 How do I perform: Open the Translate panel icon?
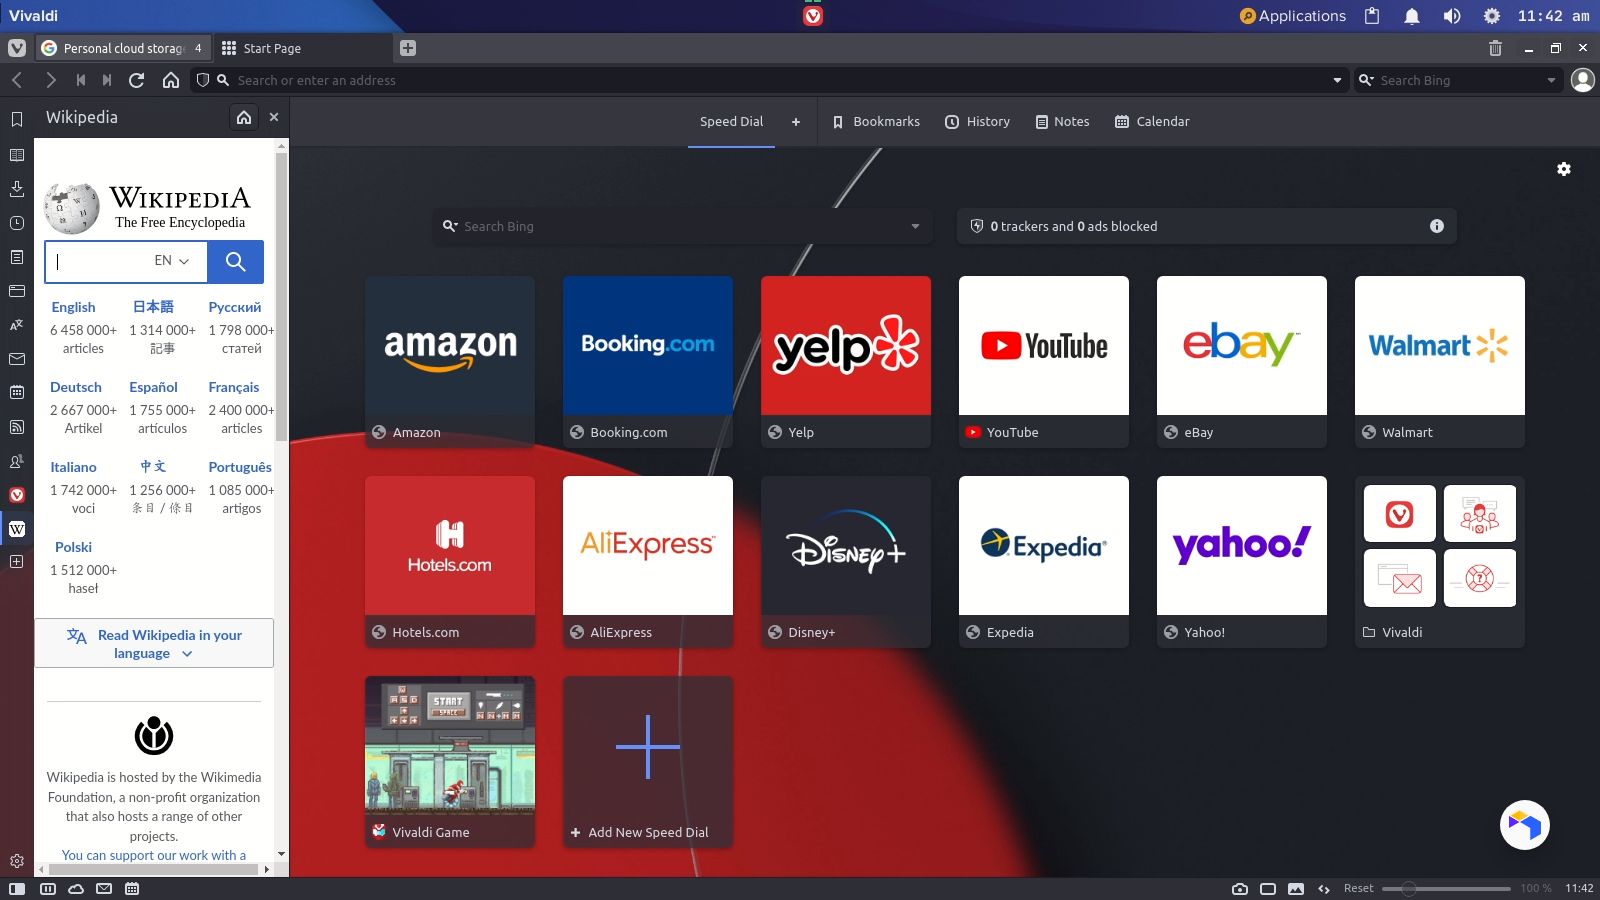17,325
